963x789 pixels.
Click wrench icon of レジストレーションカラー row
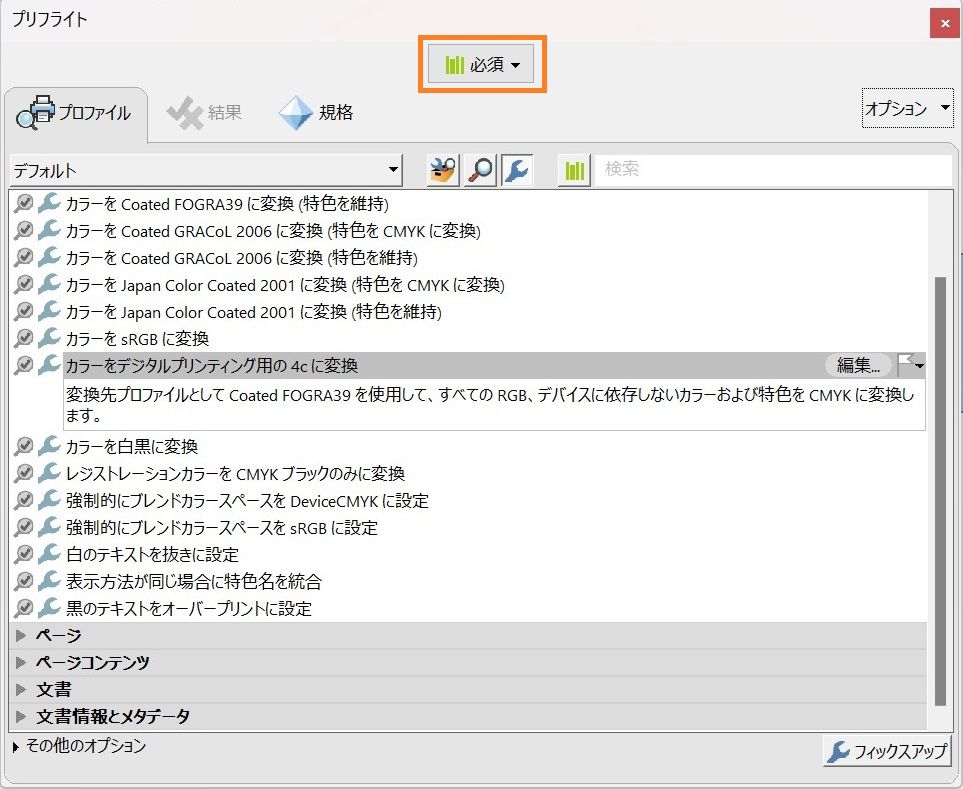(x=49, y=472)
